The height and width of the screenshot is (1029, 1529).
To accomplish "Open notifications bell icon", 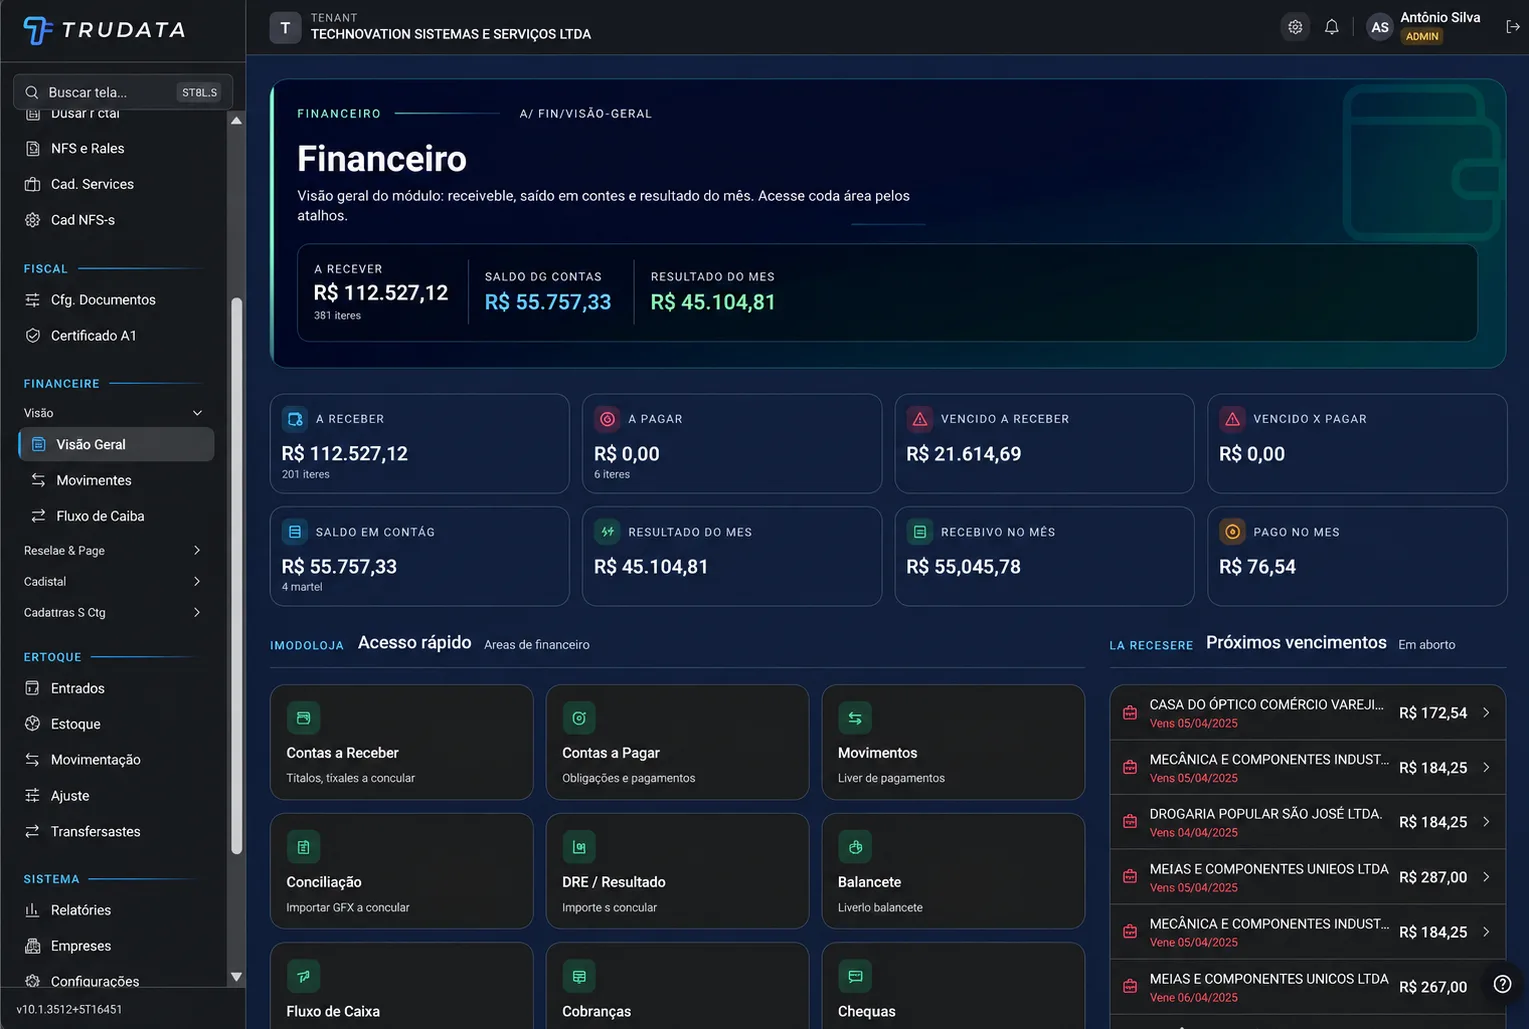I will [x=1332, y=27].
